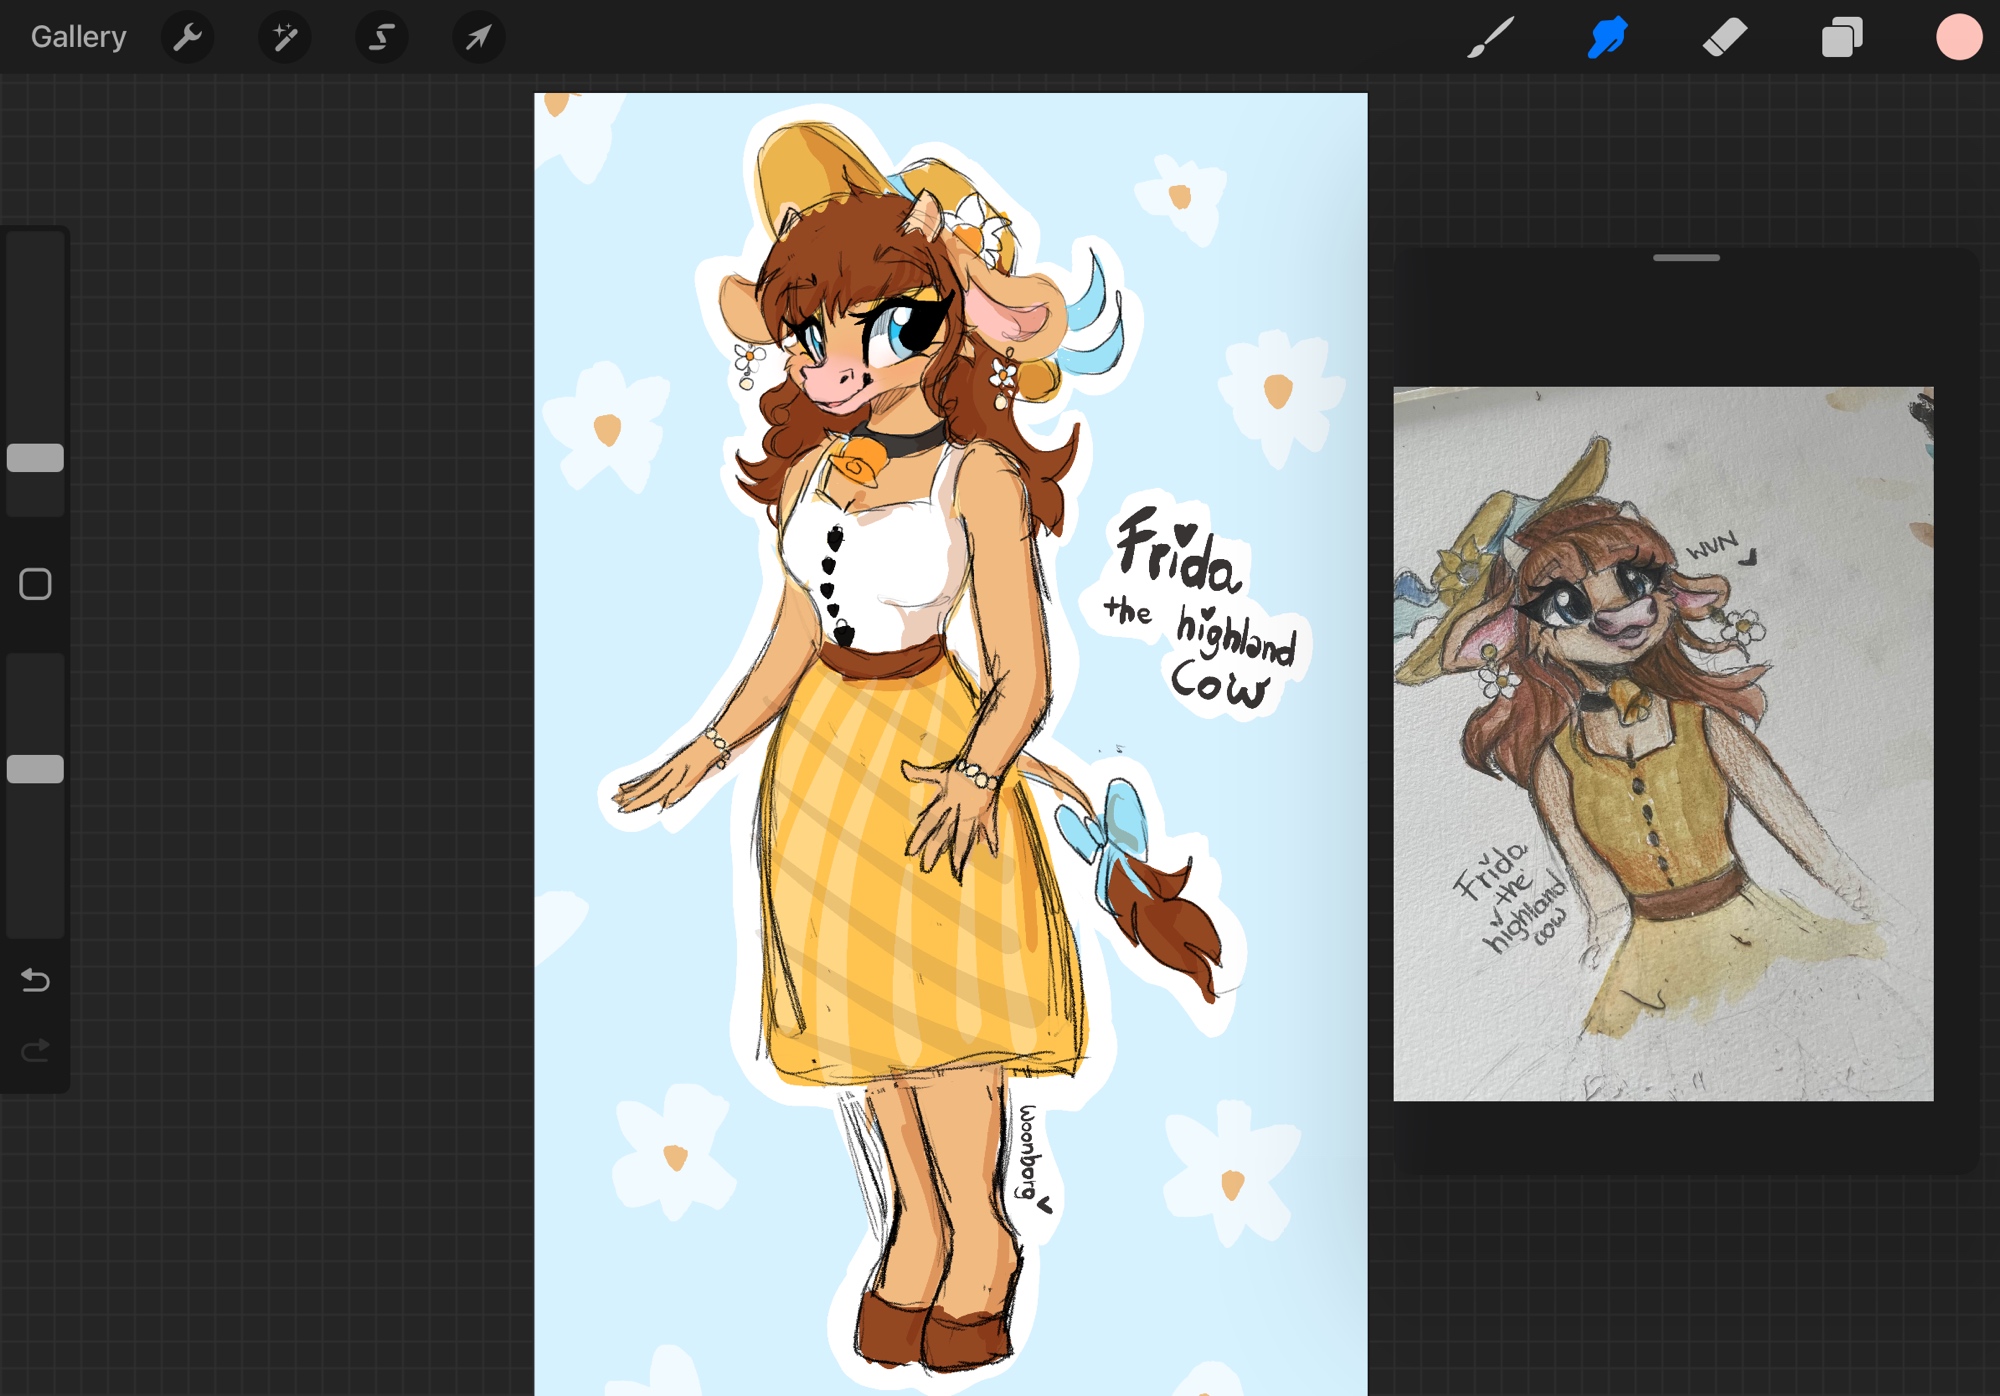This screenshot has height=1396, width=2000.
Task: Select the Eraser tool
Action: pyautogui.click(x=1724, y=38)
